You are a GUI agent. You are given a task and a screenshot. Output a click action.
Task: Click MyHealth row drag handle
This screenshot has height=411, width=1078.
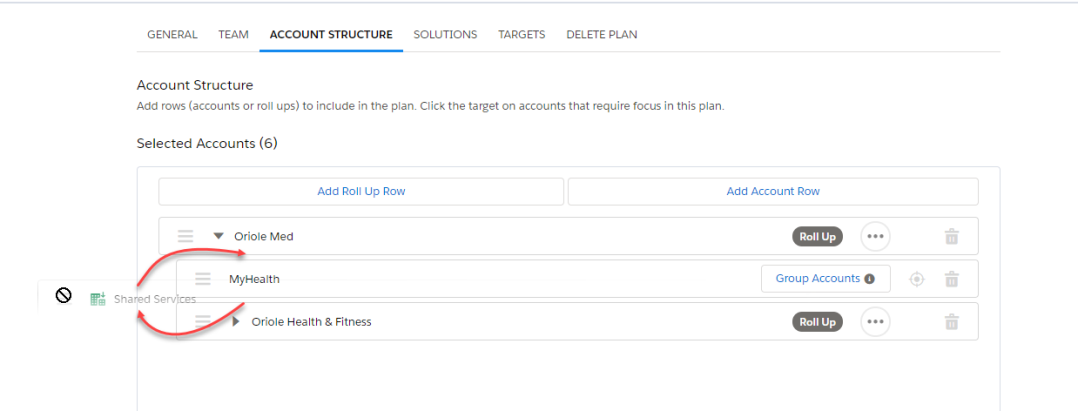click(x=203, y=279)
